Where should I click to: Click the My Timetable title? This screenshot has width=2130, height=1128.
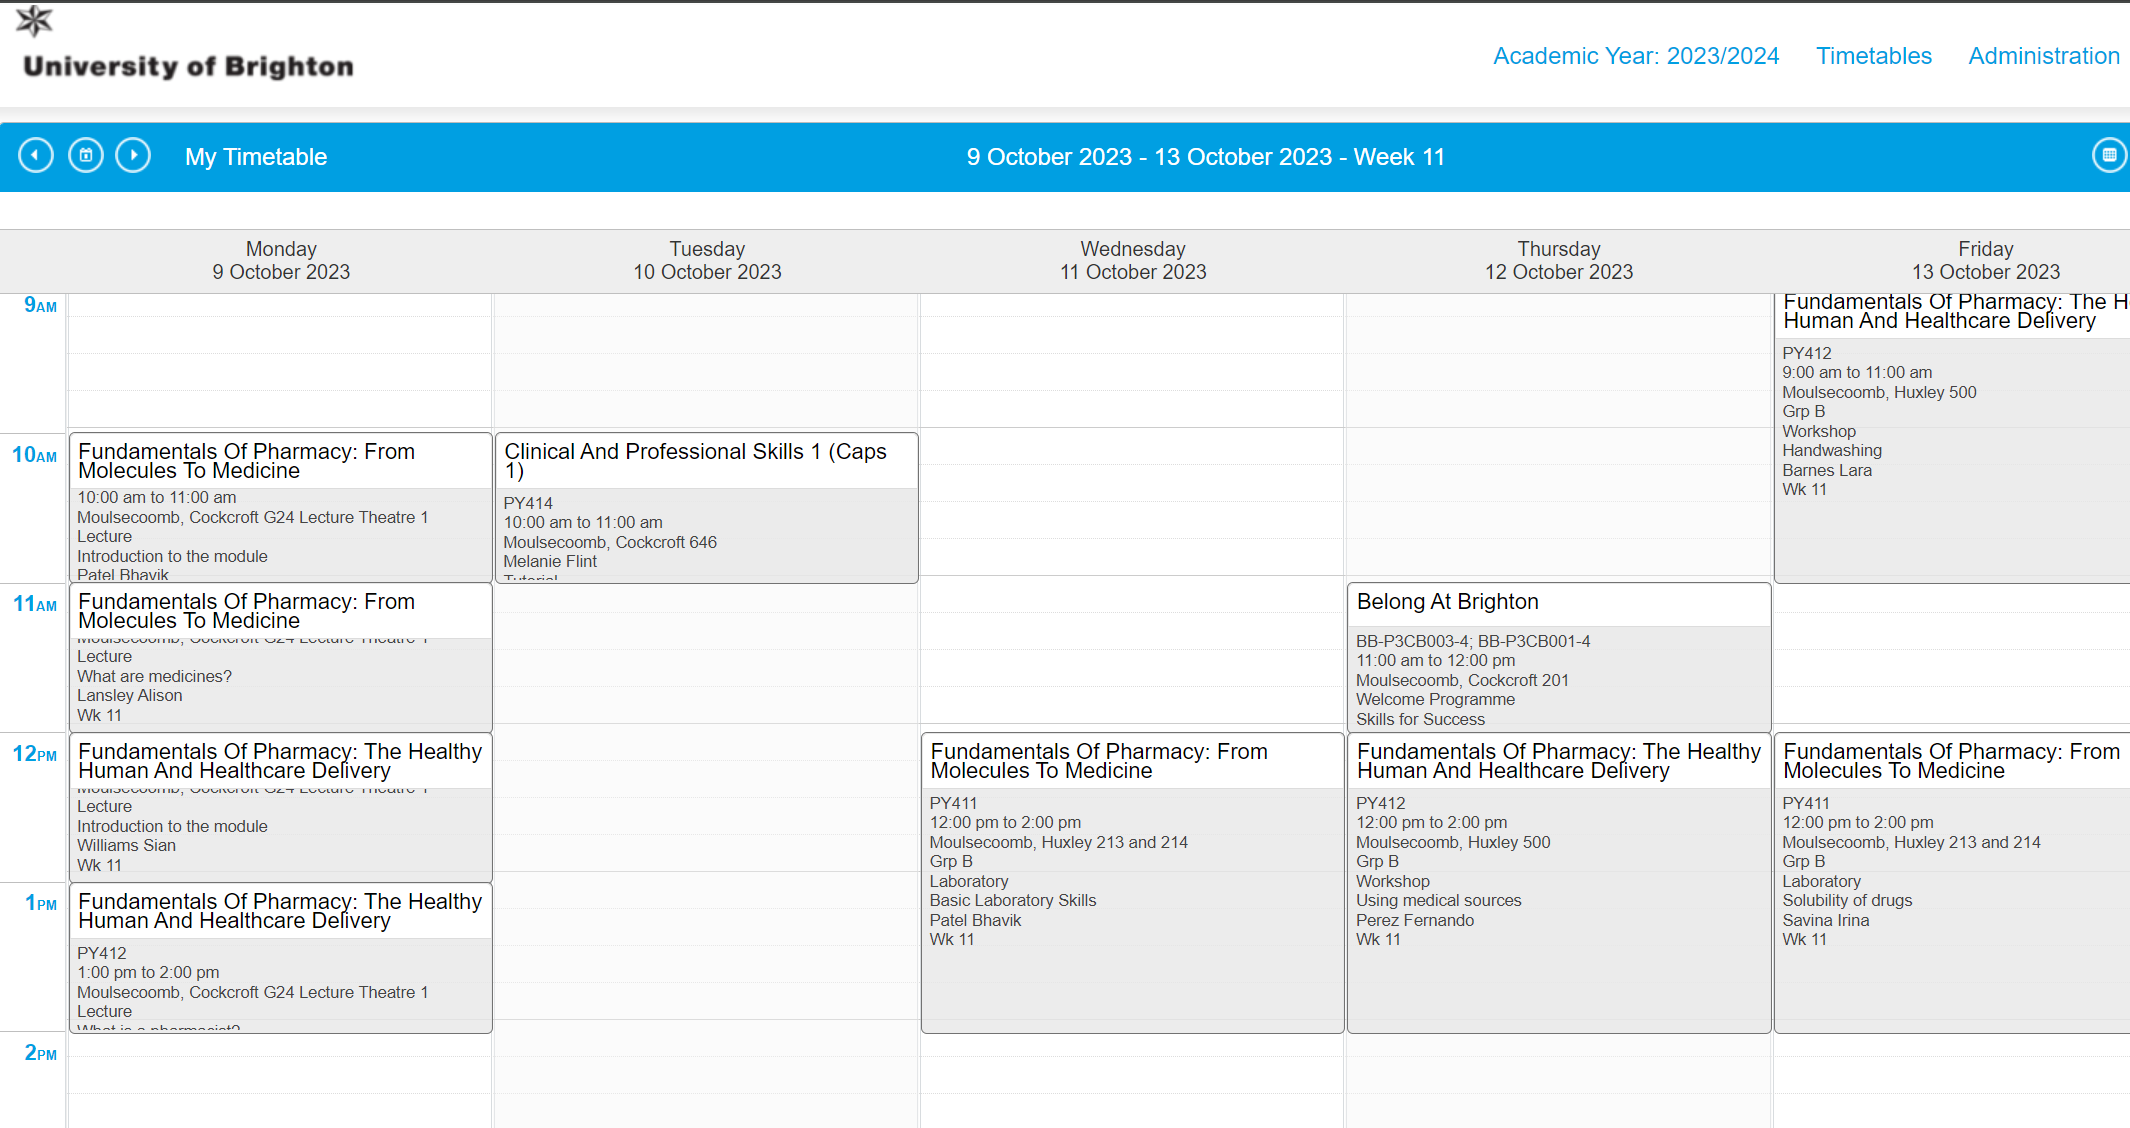(x=256, y=157)
